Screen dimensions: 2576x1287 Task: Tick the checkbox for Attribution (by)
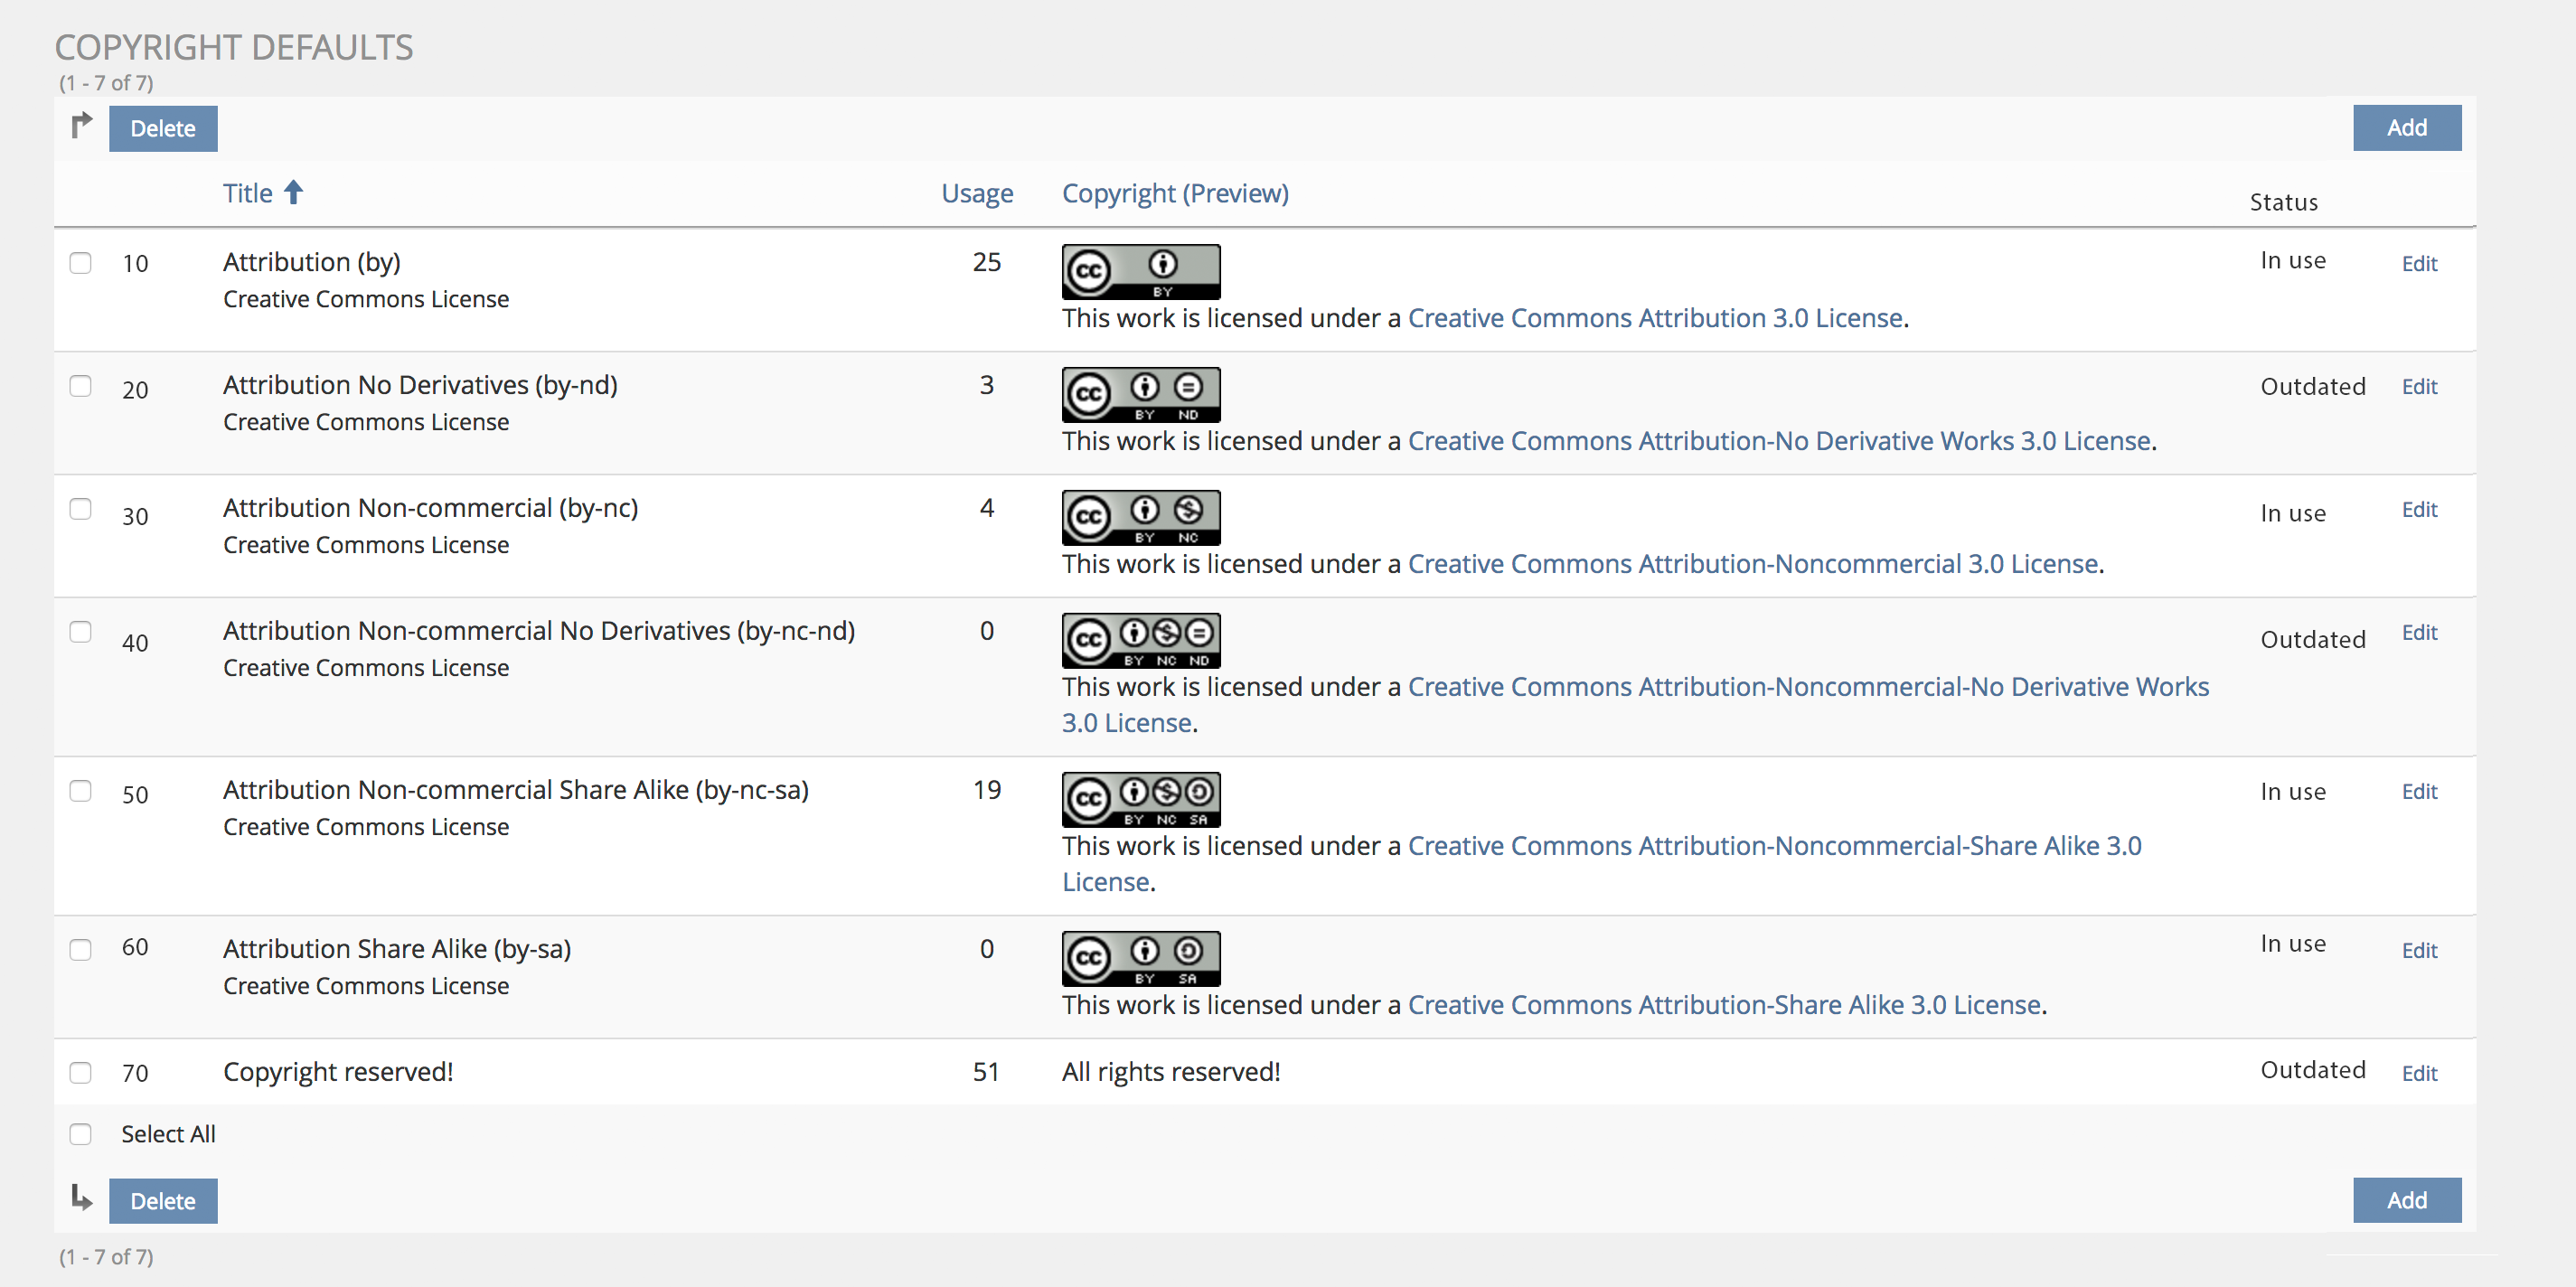[80, 263]
